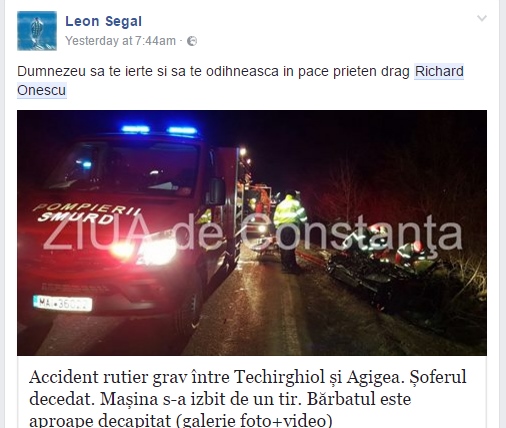Click the Onescu tagged name
This screenshot has width=506, height=428.
(x=42, y=90)
